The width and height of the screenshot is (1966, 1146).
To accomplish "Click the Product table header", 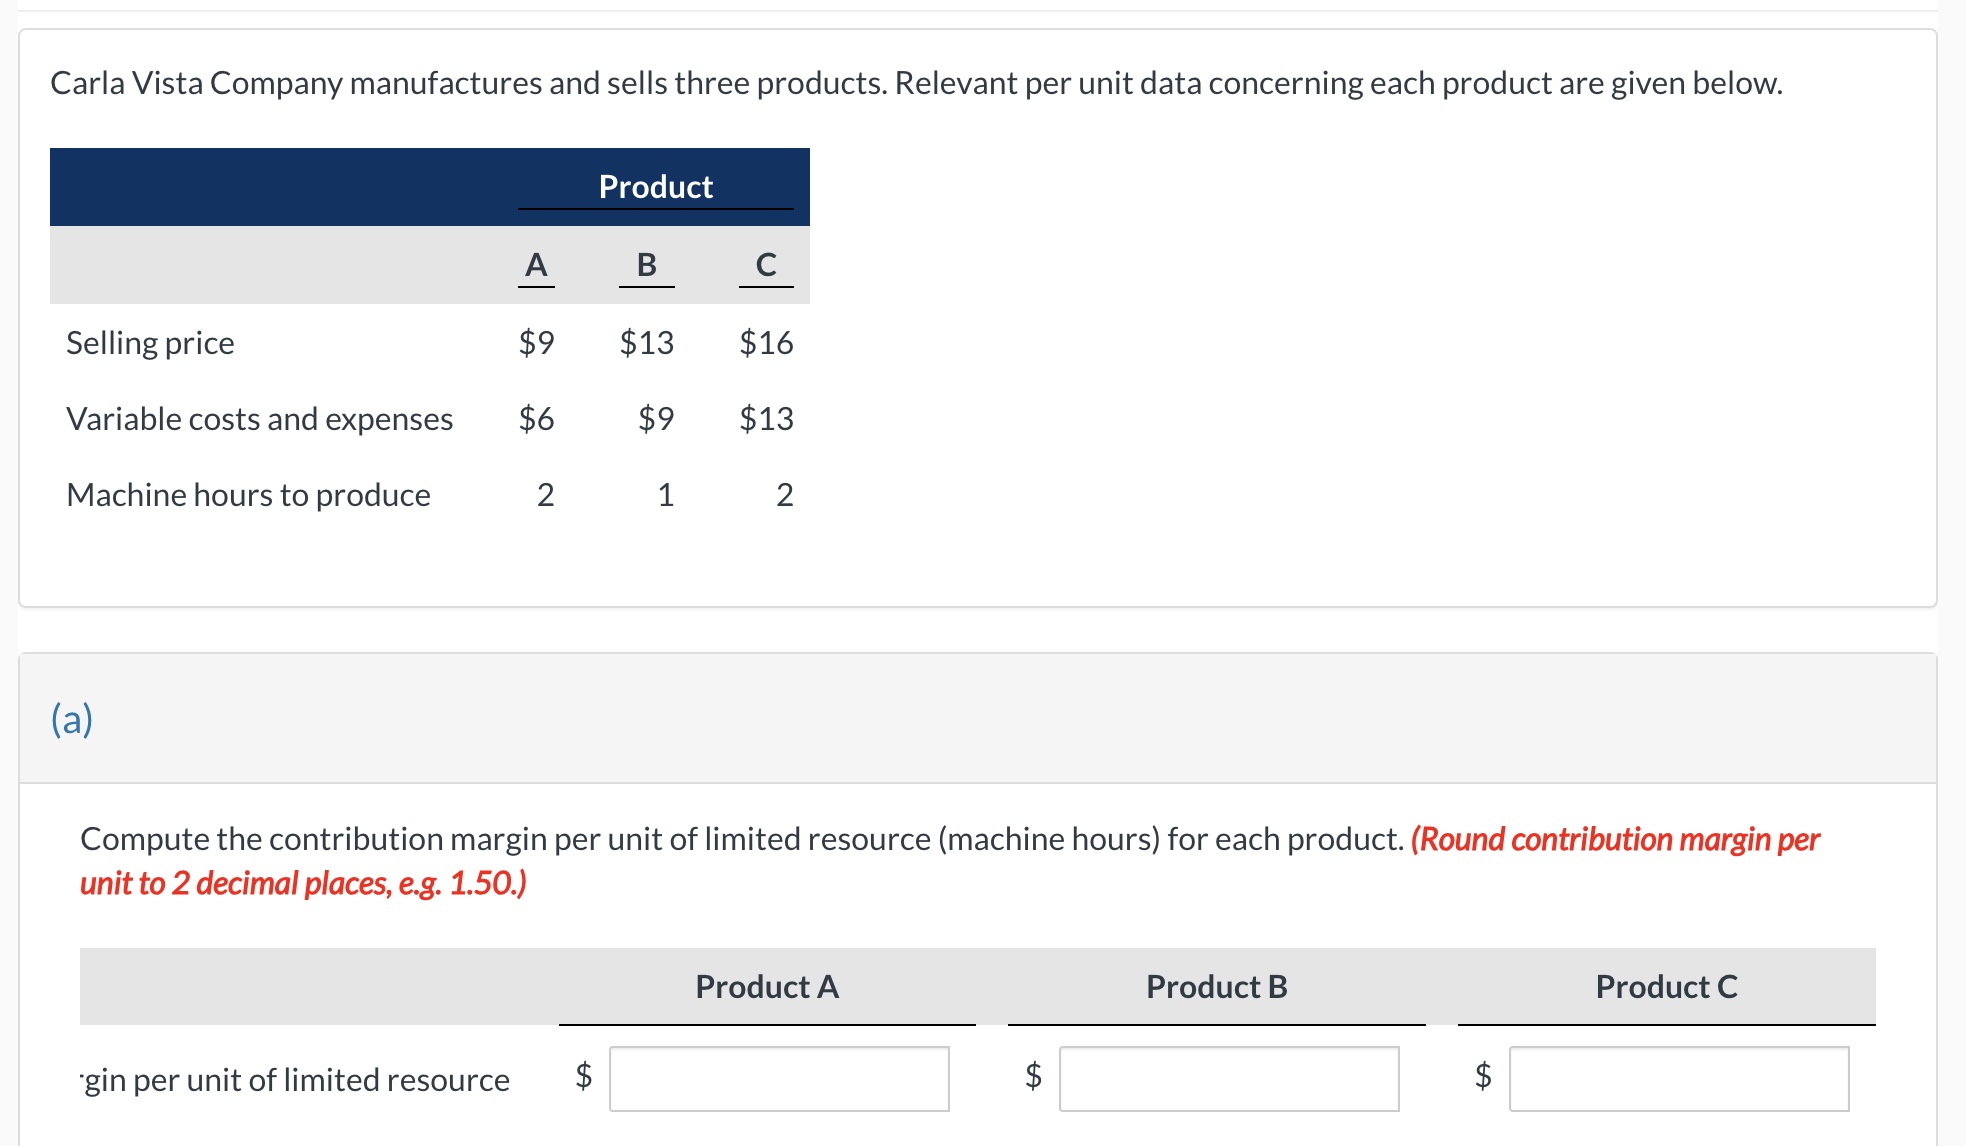I will pos(655,187).
